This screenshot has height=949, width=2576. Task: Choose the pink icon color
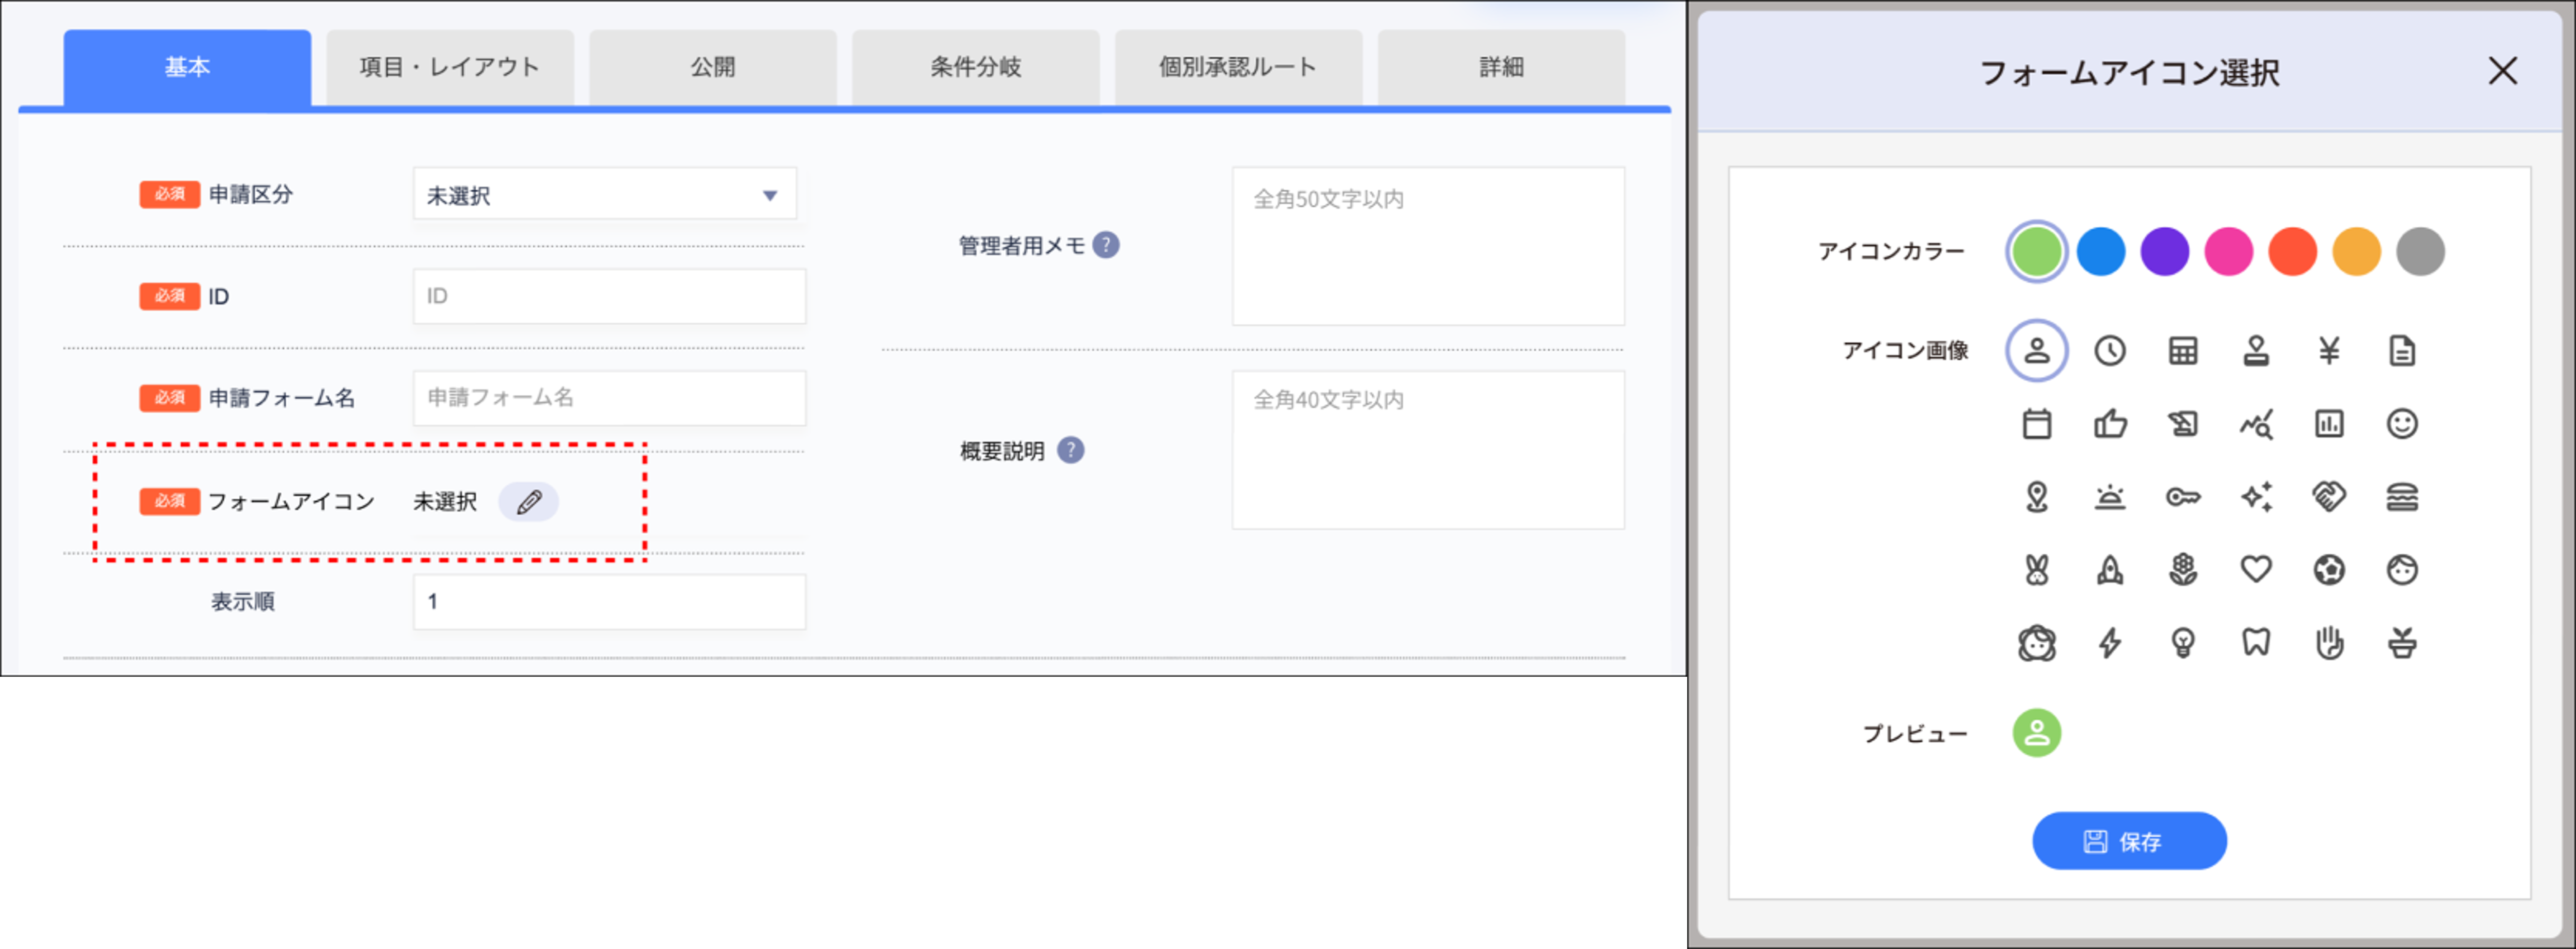[2229, 251]
